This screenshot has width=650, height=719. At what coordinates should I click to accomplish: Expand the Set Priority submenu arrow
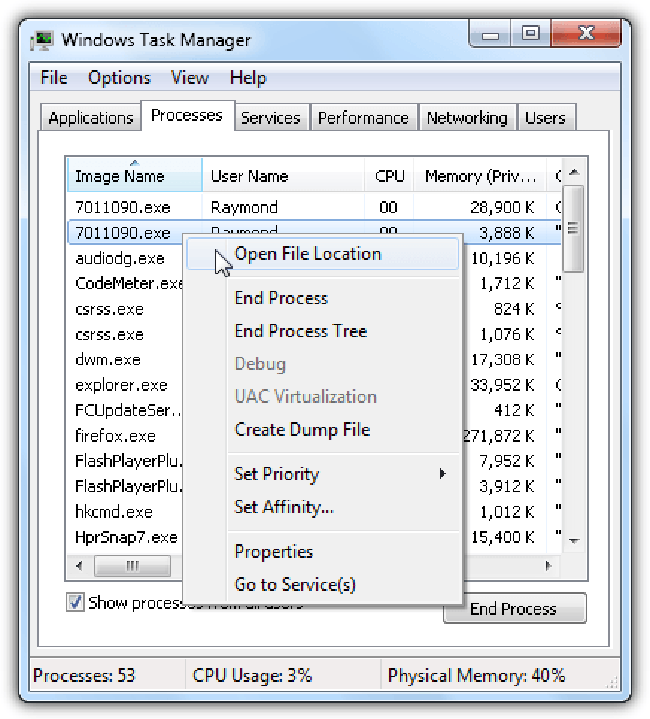(x=442, y=474)
